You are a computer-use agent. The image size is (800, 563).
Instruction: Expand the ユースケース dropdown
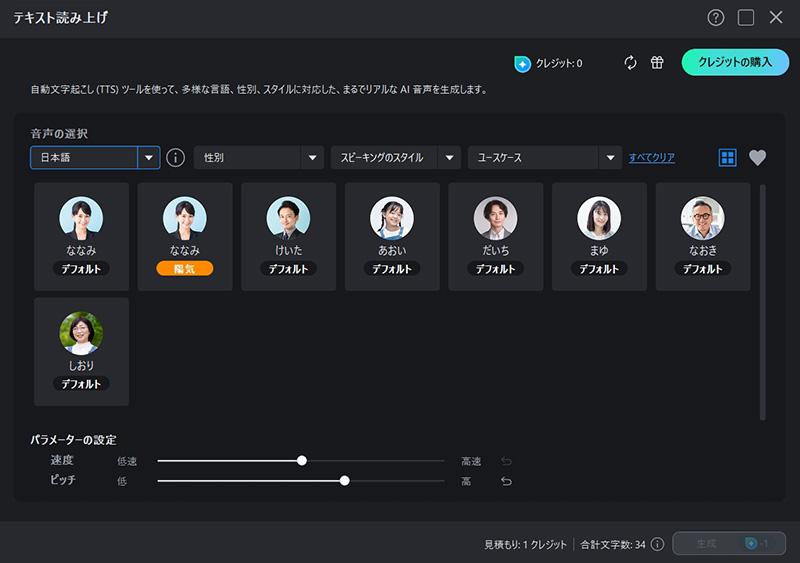pos(545,157)
